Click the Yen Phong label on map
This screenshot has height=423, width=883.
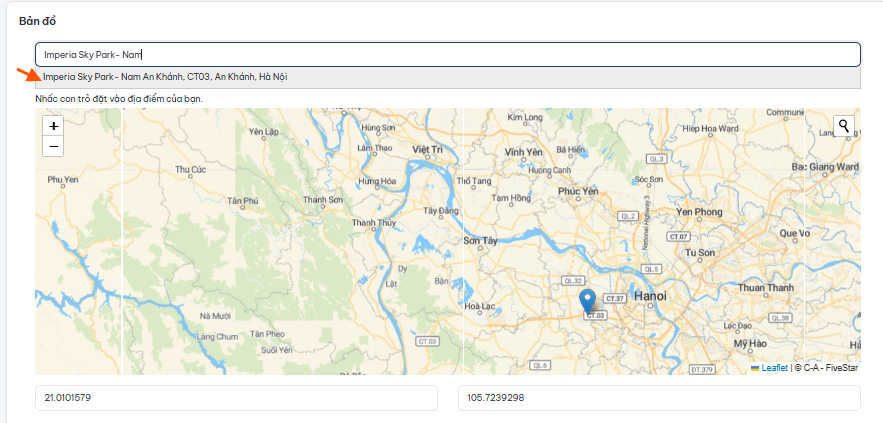point(699,212)
